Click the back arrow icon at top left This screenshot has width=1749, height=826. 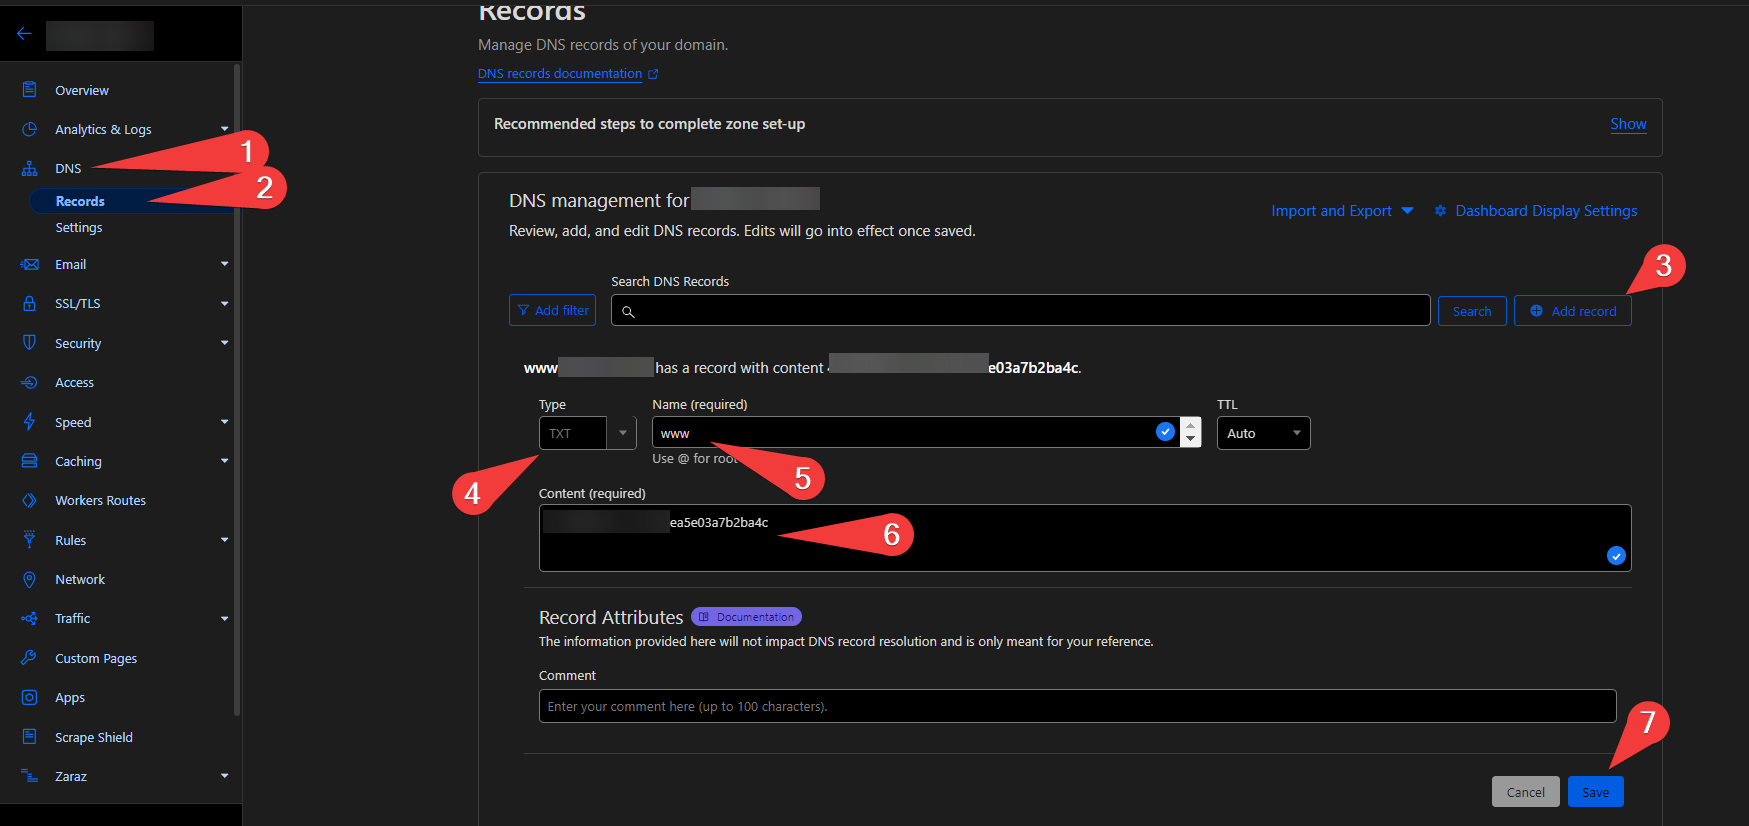tap(24, 34)
